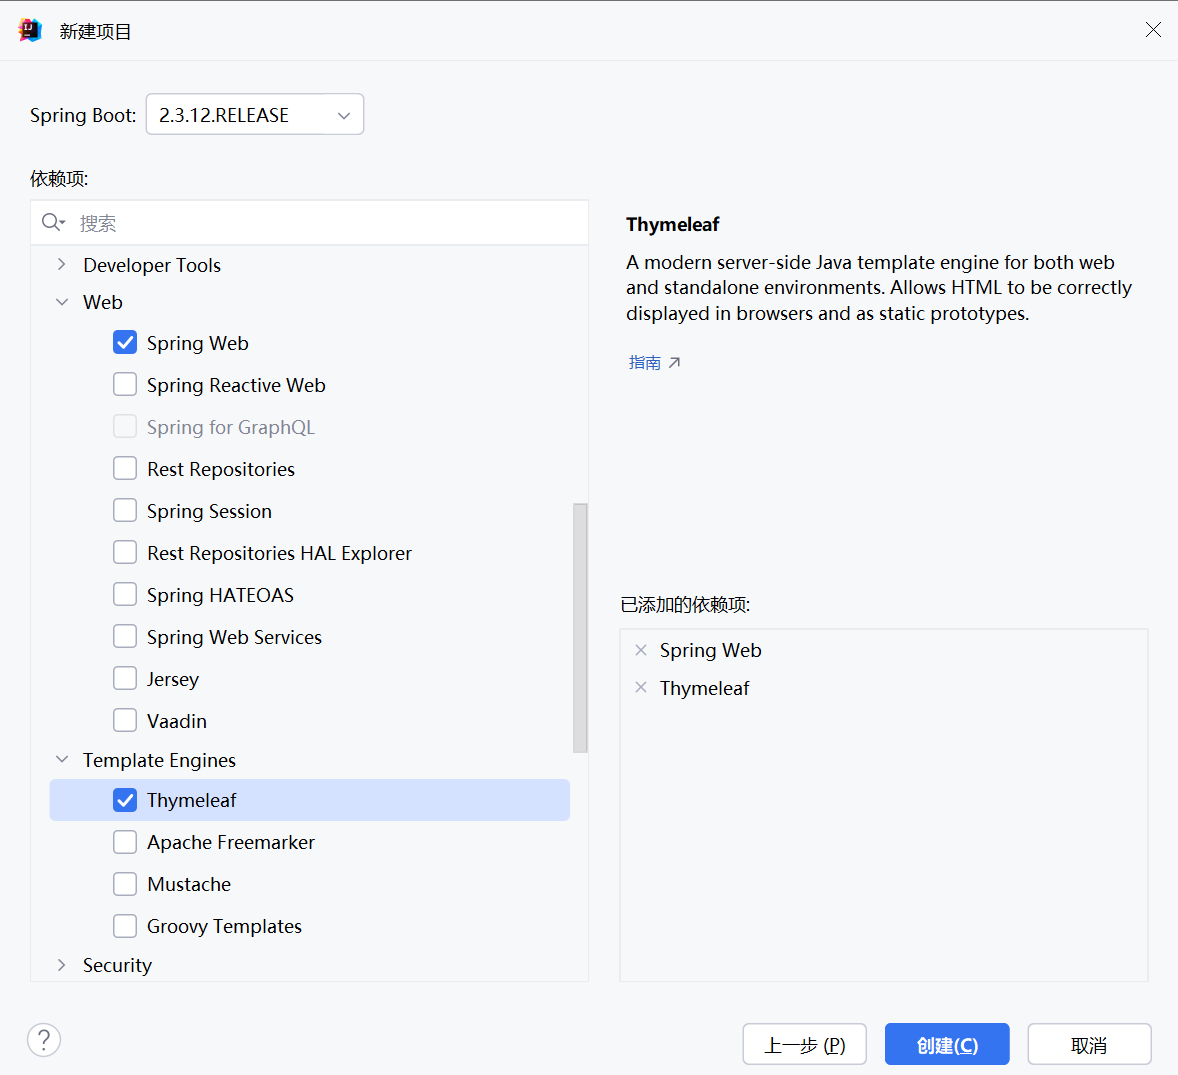
Task: Tick the Spring Session checkbox
Action: click(125, 511)
